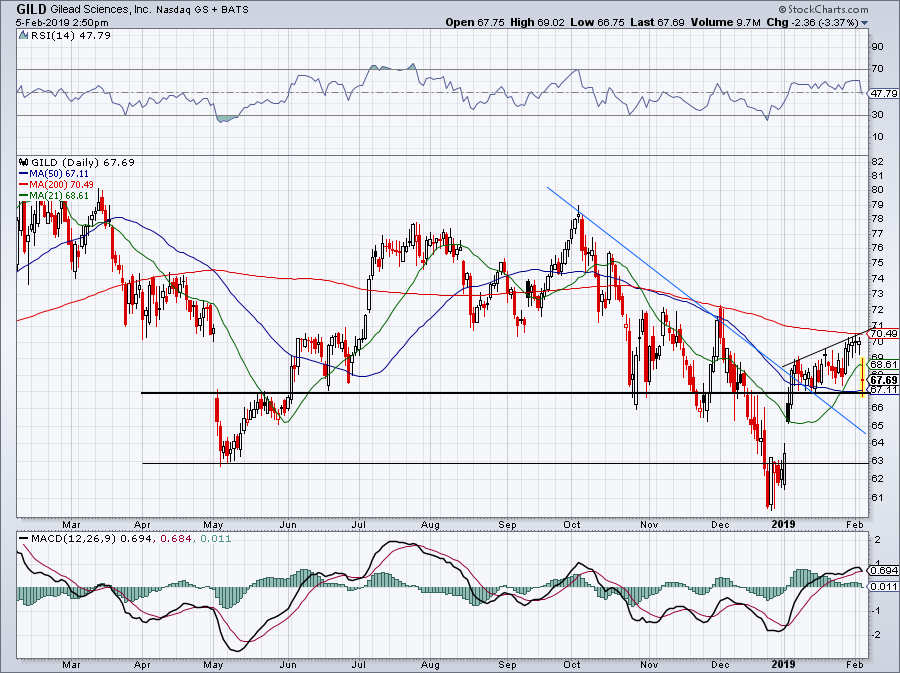Click the RSI line icon before RSI(14)
Screen dimensions: 900x673
tap(23, 35)
